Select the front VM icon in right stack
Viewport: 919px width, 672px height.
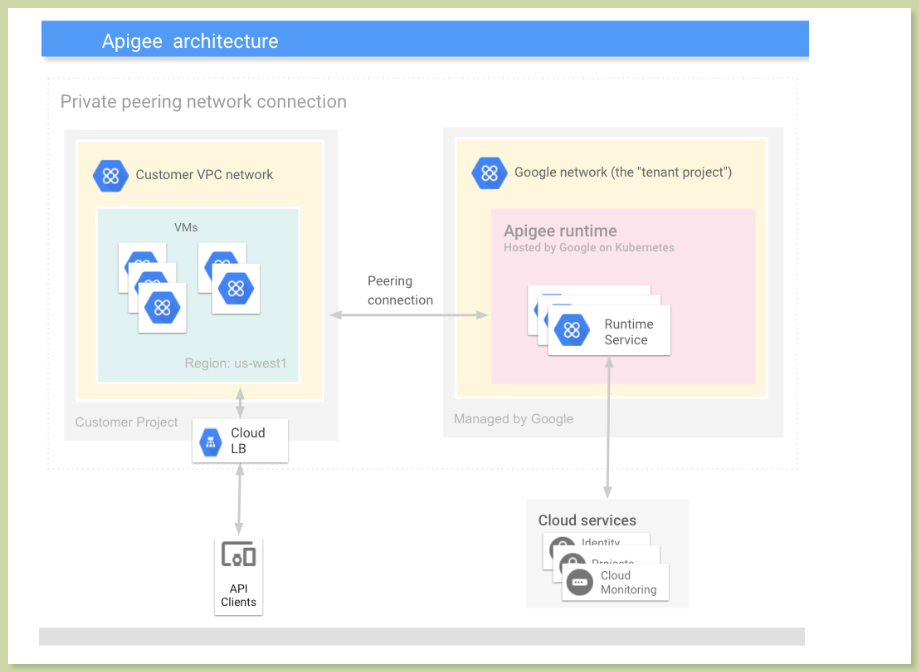click(236, 288)
